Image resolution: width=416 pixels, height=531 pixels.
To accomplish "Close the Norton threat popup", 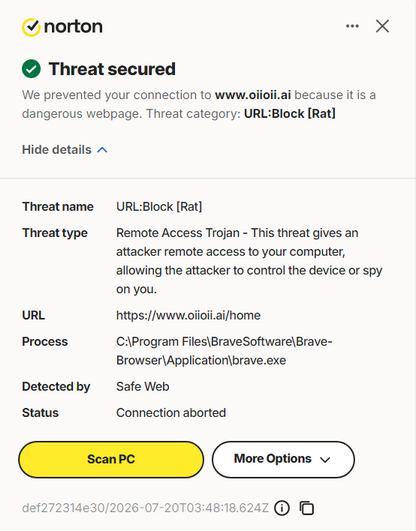I will click(x=382, y=26).
